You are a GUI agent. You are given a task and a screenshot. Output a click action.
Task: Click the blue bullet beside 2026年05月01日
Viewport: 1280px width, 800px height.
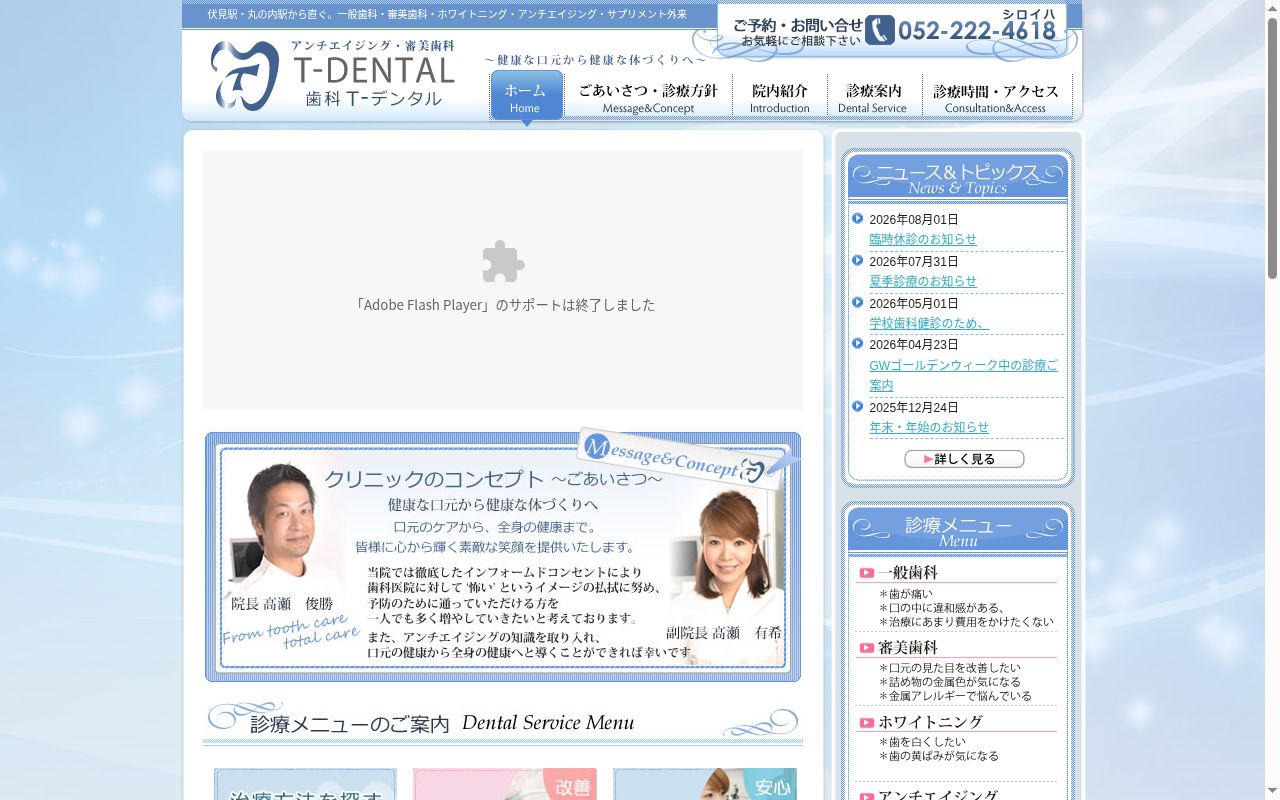(858, 302)
